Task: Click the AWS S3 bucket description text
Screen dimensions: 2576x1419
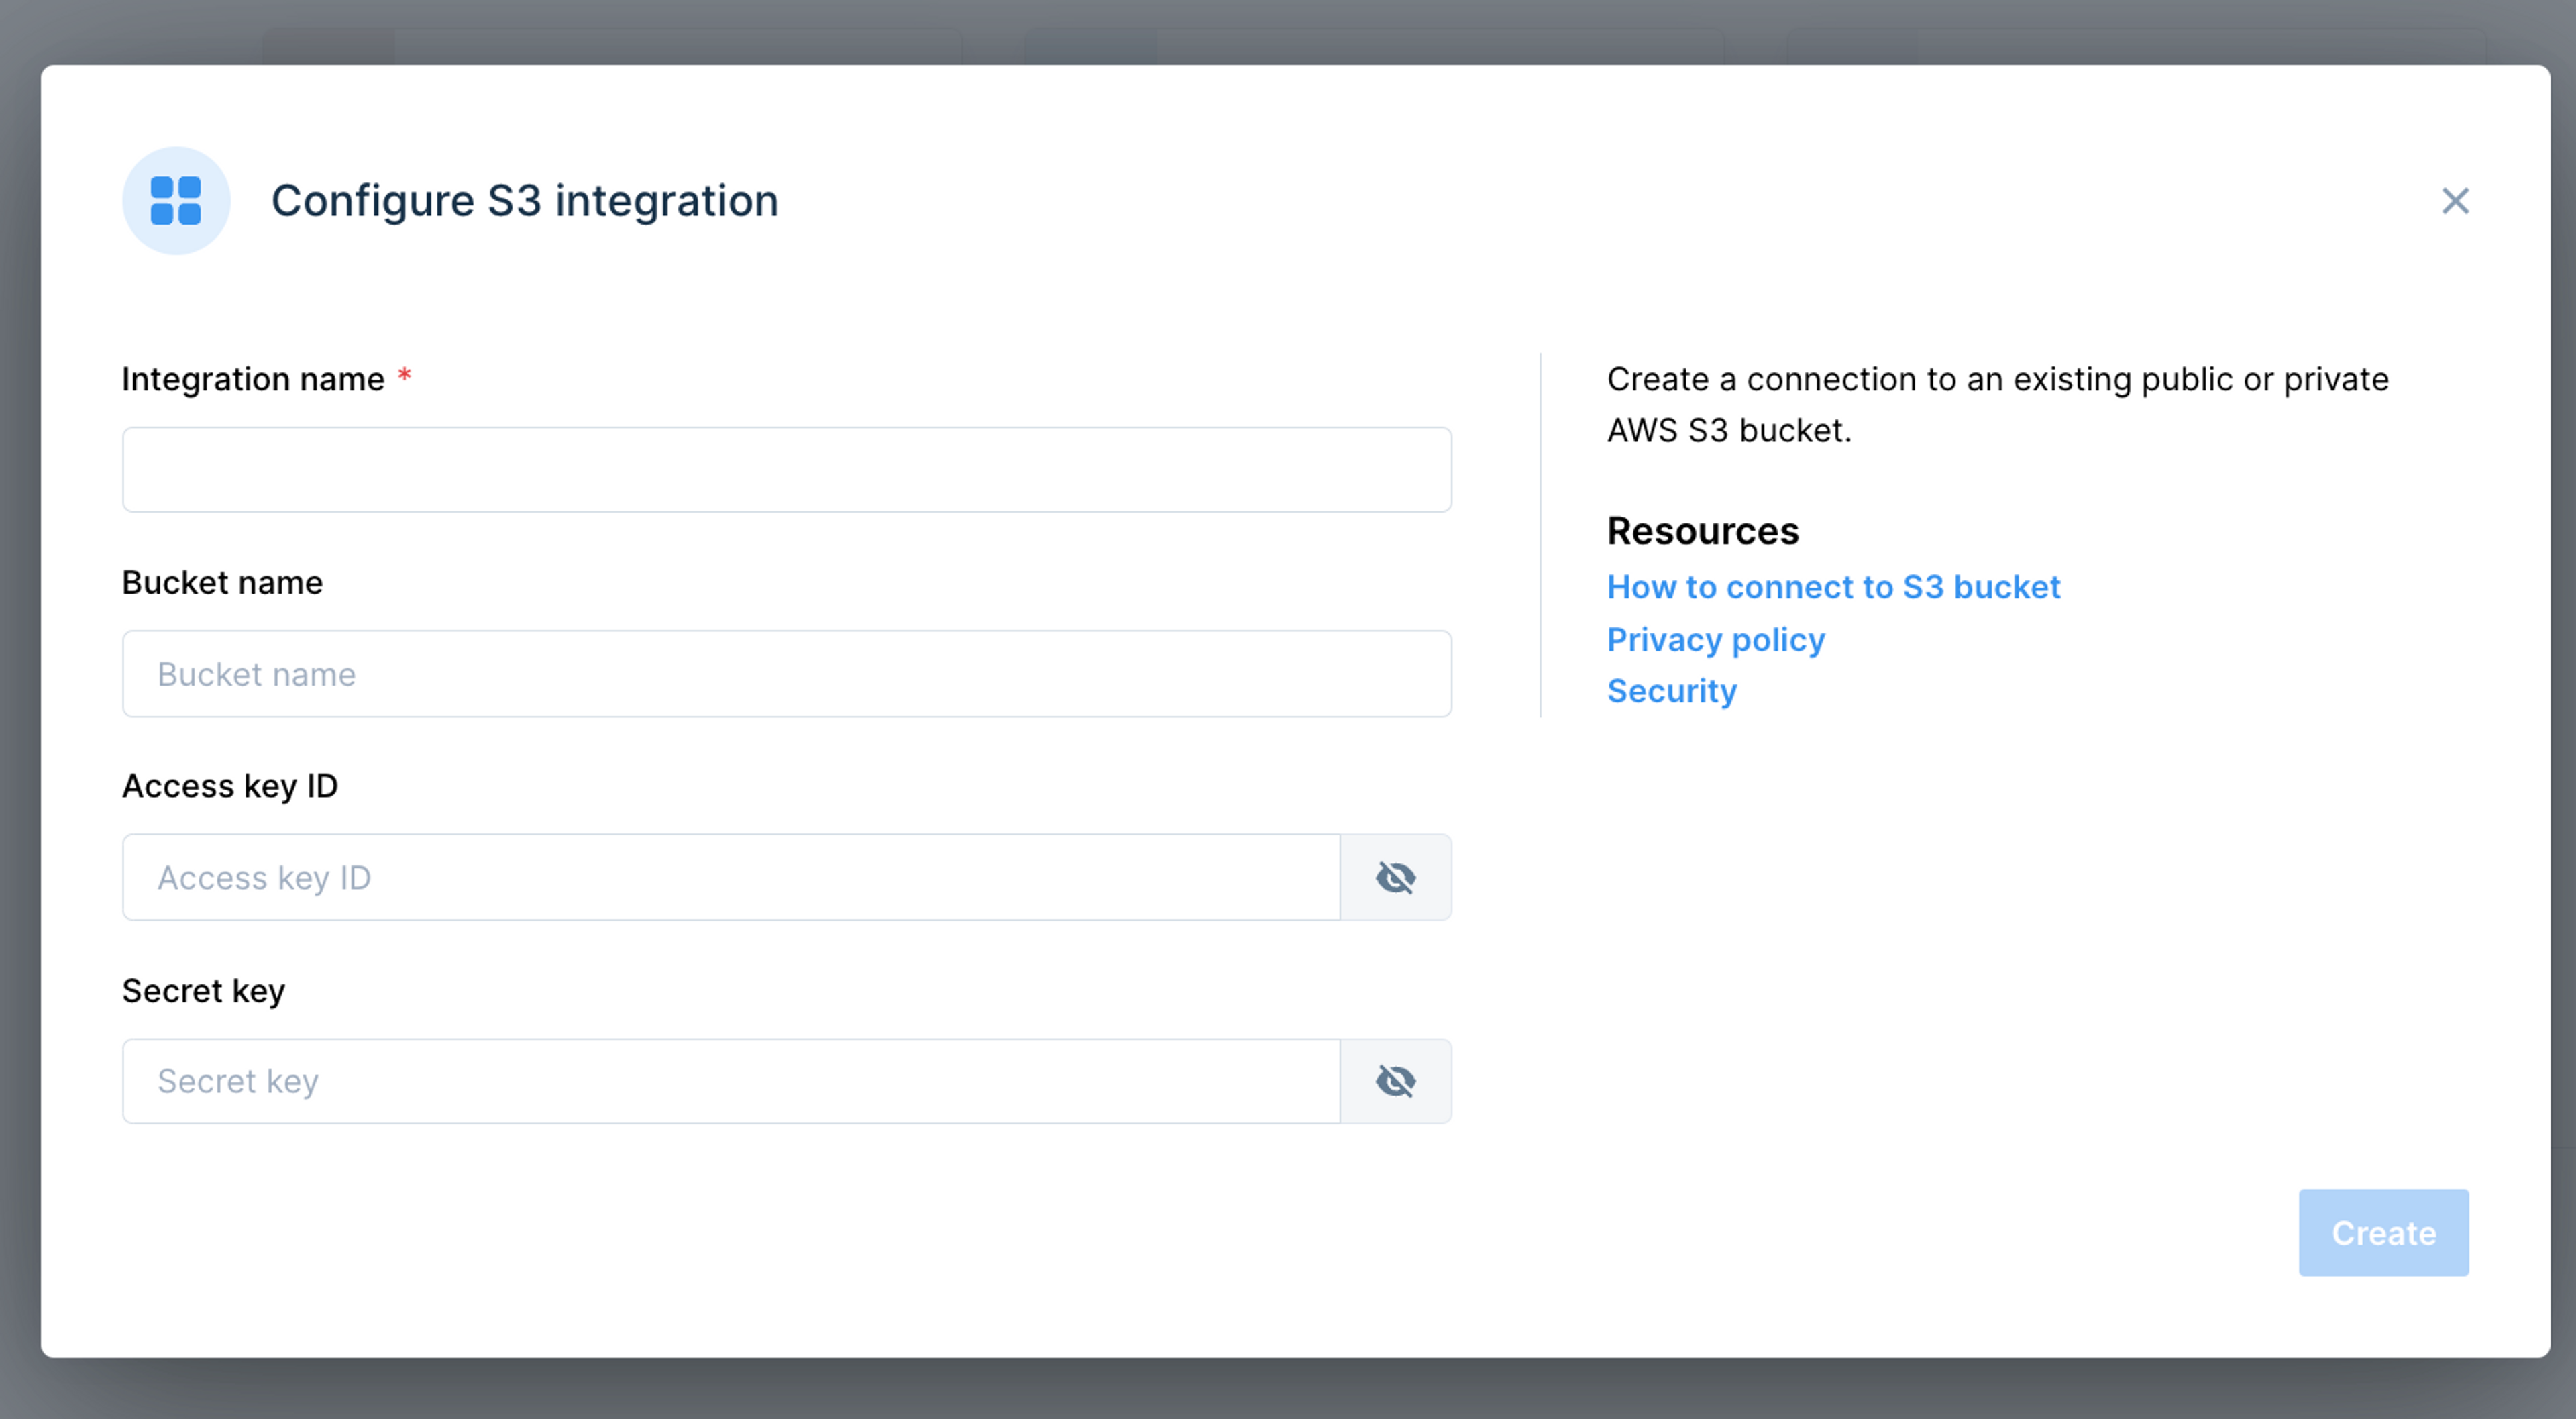Action: (x=1997, y=404)
